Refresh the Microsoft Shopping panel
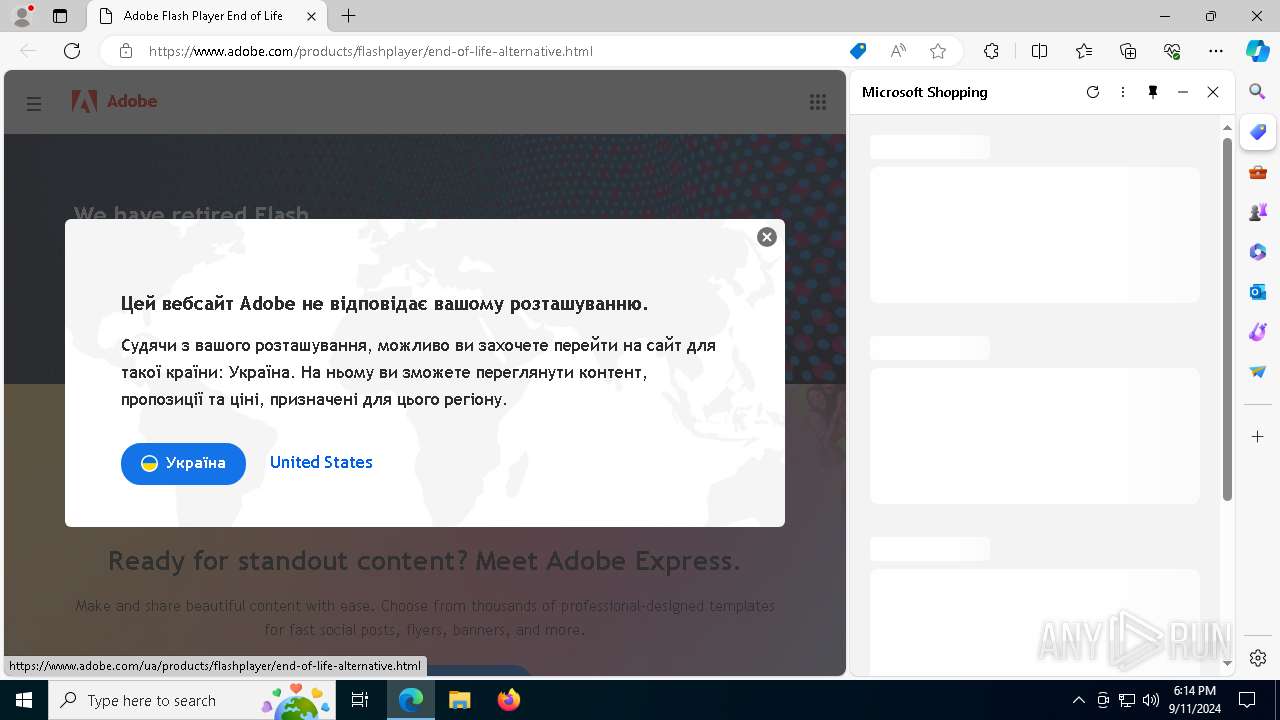Image resolution: width=1280 pixels, height=720 pixels. (x=1093, y=92)
